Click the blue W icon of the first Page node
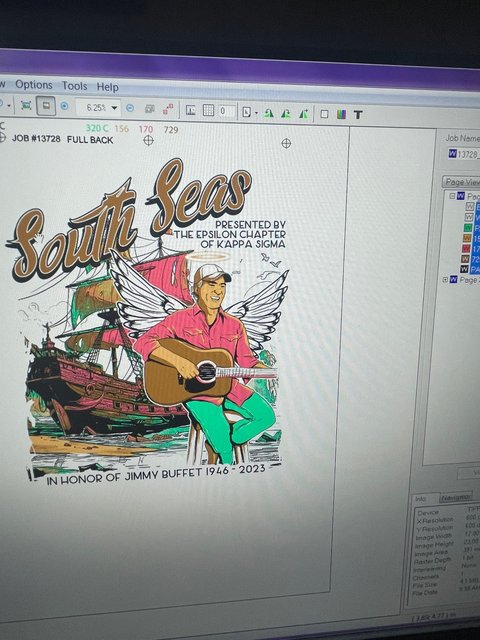The image size is (480, 640). 461,196
